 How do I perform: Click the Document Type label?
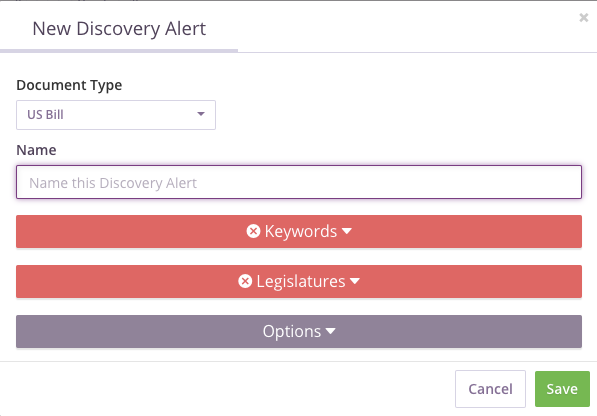point(69,85)
